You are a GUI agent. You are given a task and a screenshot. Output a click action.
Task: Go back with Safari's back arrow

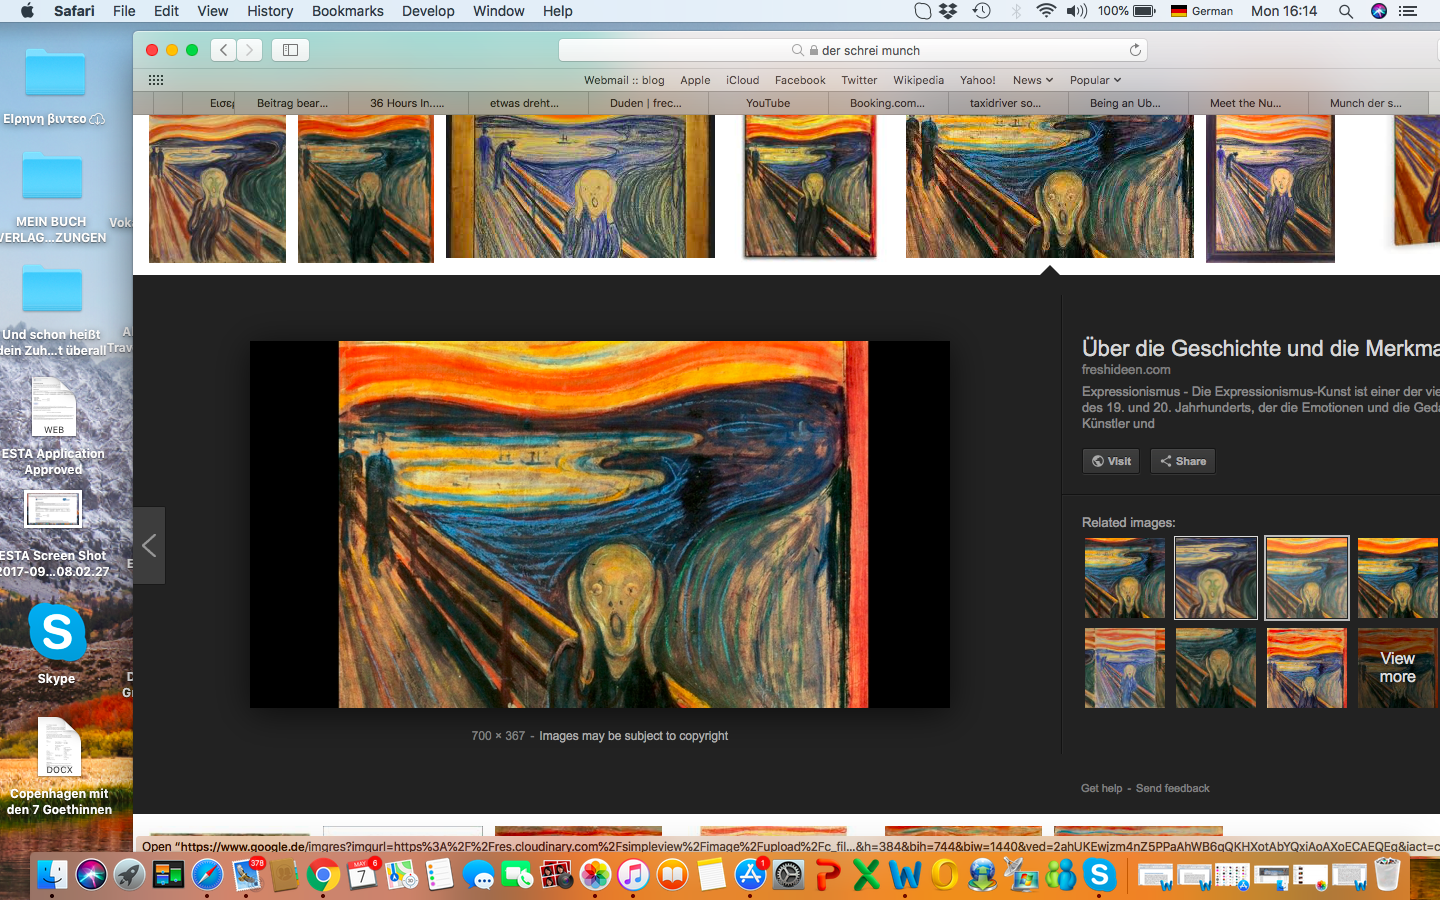224,50
